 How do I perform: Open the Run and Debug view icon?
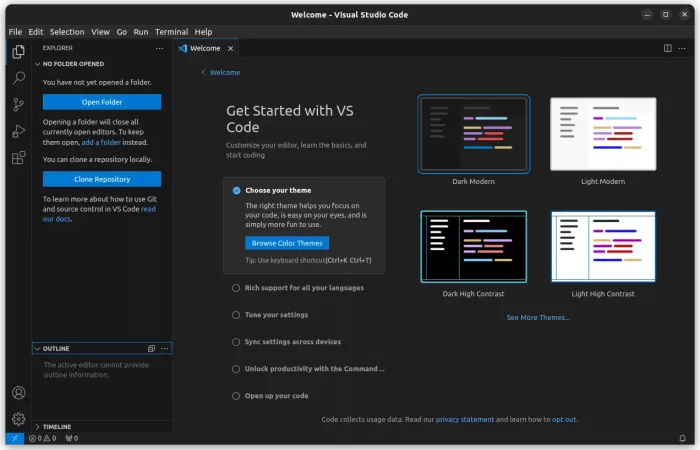click(x=18, y=131)
